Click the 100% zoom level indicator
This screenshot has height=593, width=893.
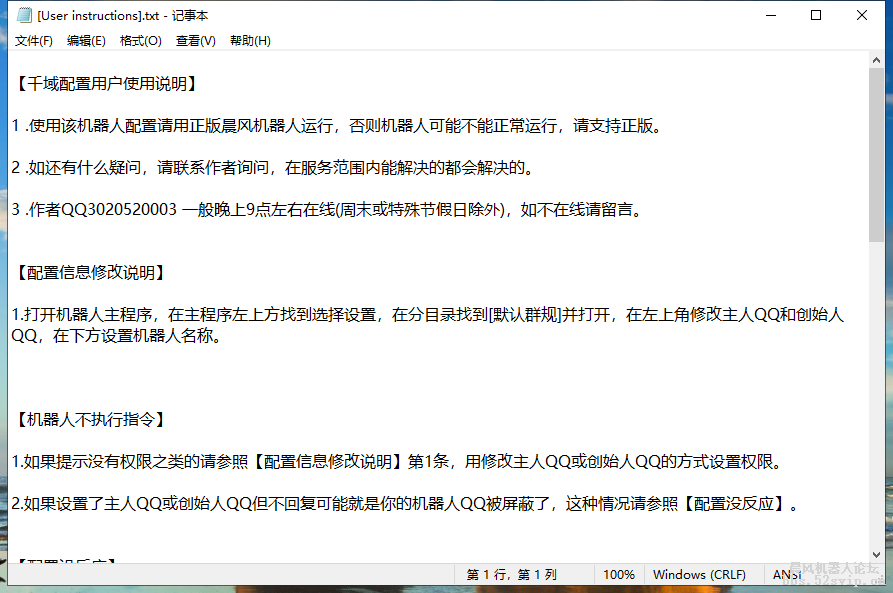pyautogui.click(x=619, y=574)
